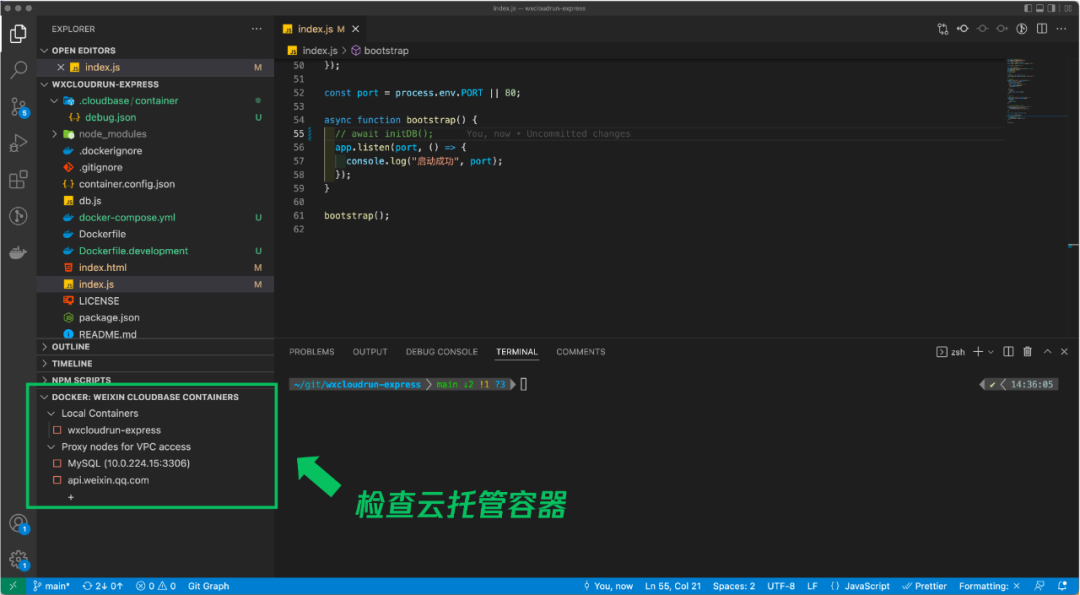This screenshot has height=595, width=1080.
Task: Toggle the api.weixin.qq.com proxy node square
Action: [57, 481]
